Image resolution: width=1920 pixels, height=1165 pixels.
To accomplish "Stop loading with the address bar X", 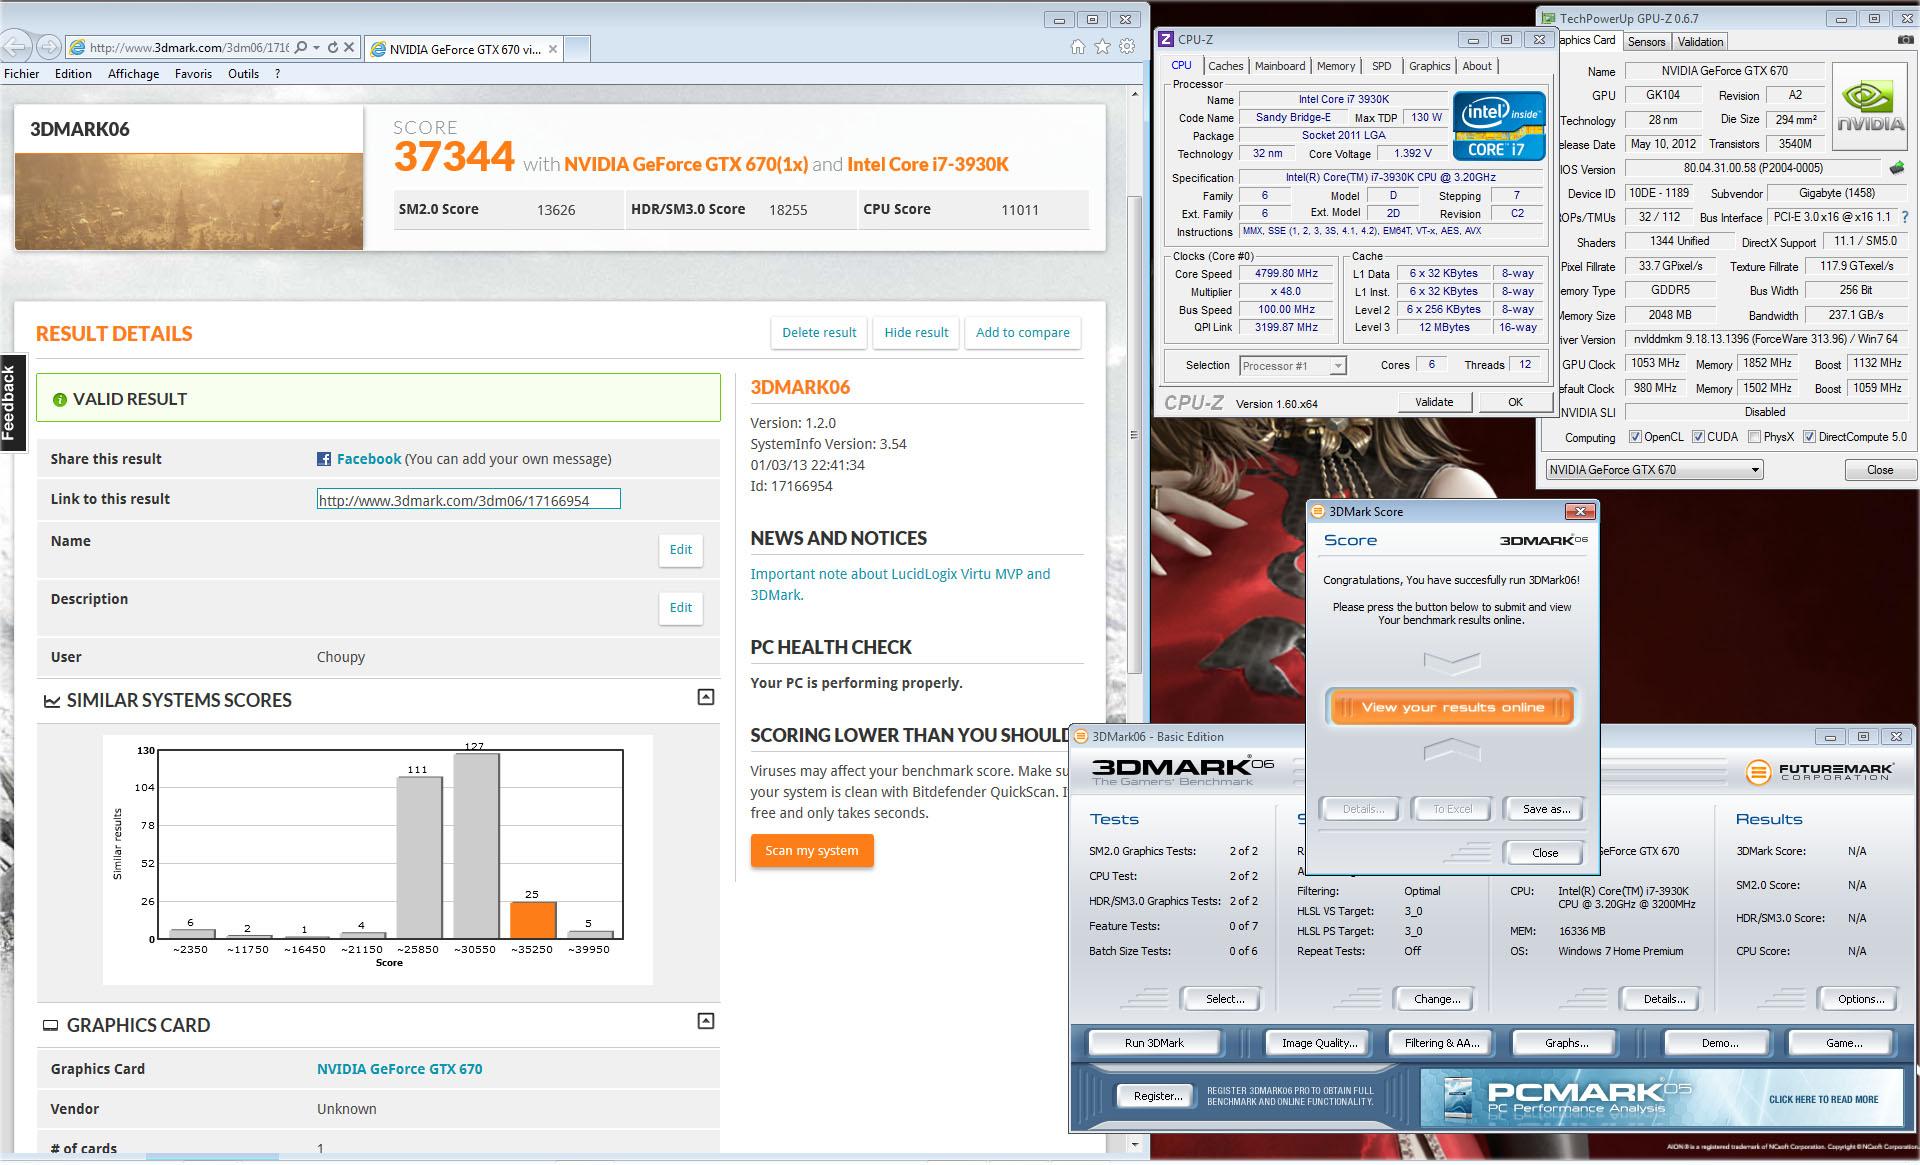I will (x=349, y=47).
